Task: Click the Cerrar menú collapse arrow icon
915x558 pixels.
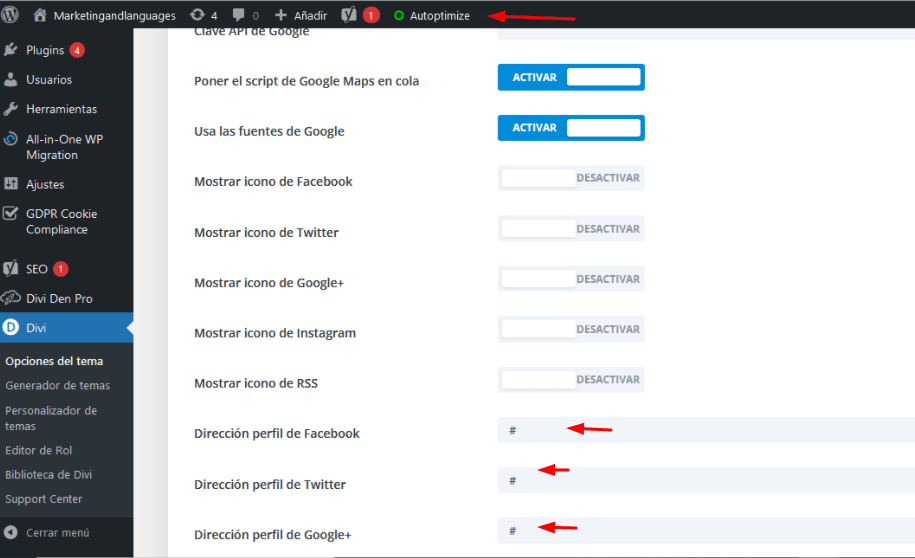Action: coord(11,532)
